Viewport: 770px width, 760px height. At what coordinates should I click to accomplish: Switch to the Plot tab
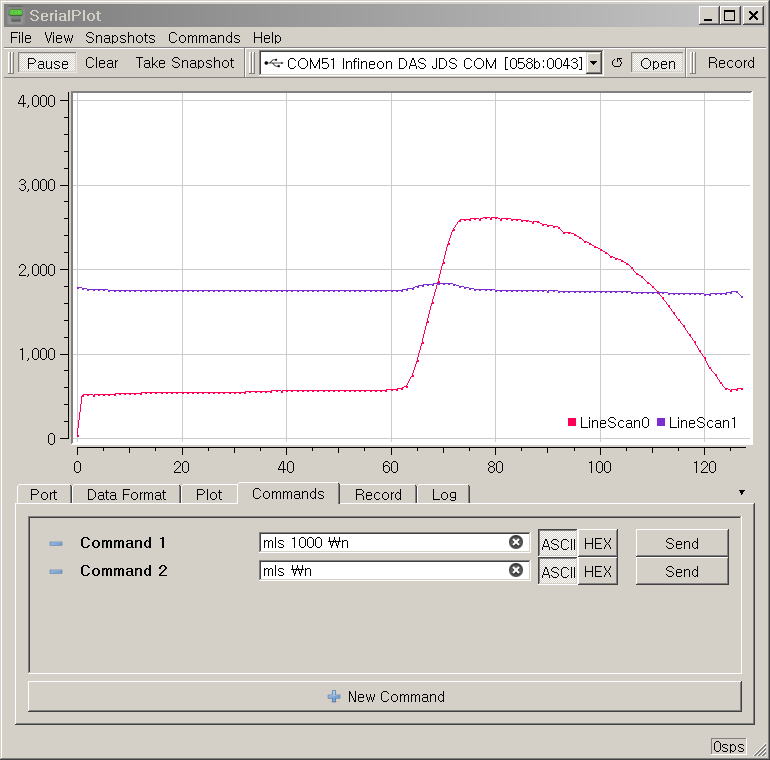click(209, 494)
